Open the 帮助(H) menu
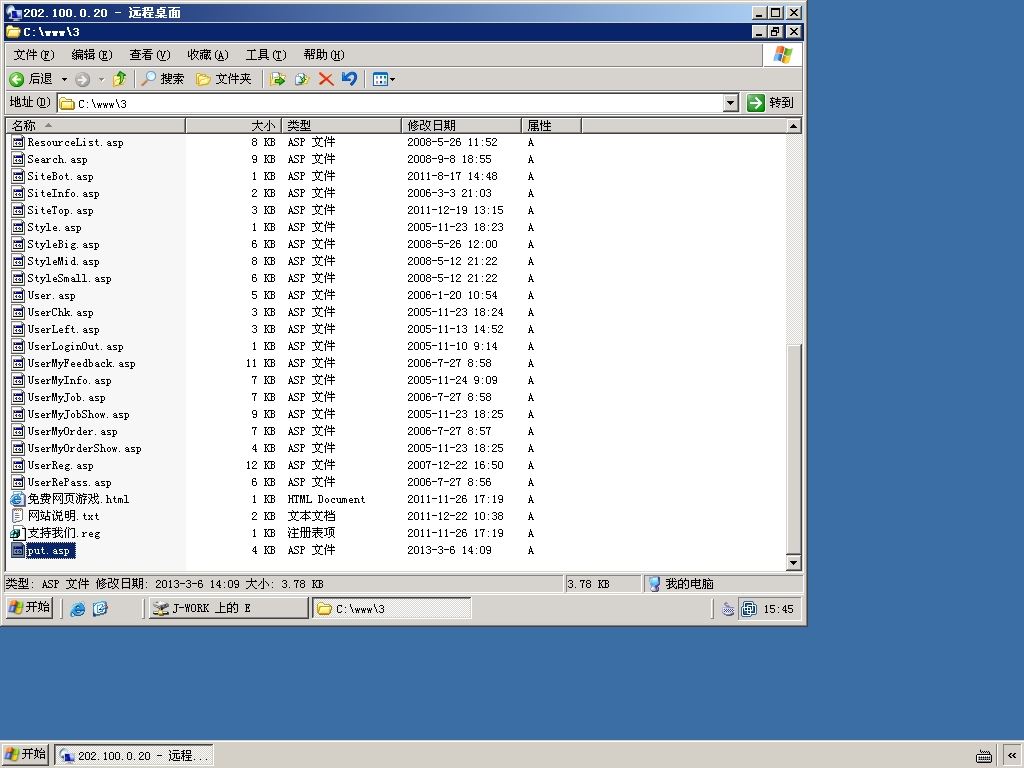Image resolution: width=1024 pixels, height=768 pixels. (x=324, y=55)
